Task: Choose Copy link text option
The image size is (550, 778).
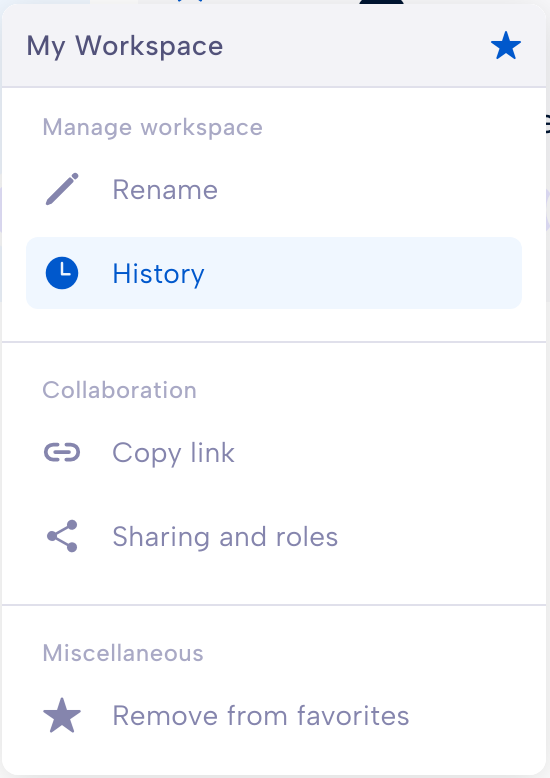Action: (x=174, y=454)
